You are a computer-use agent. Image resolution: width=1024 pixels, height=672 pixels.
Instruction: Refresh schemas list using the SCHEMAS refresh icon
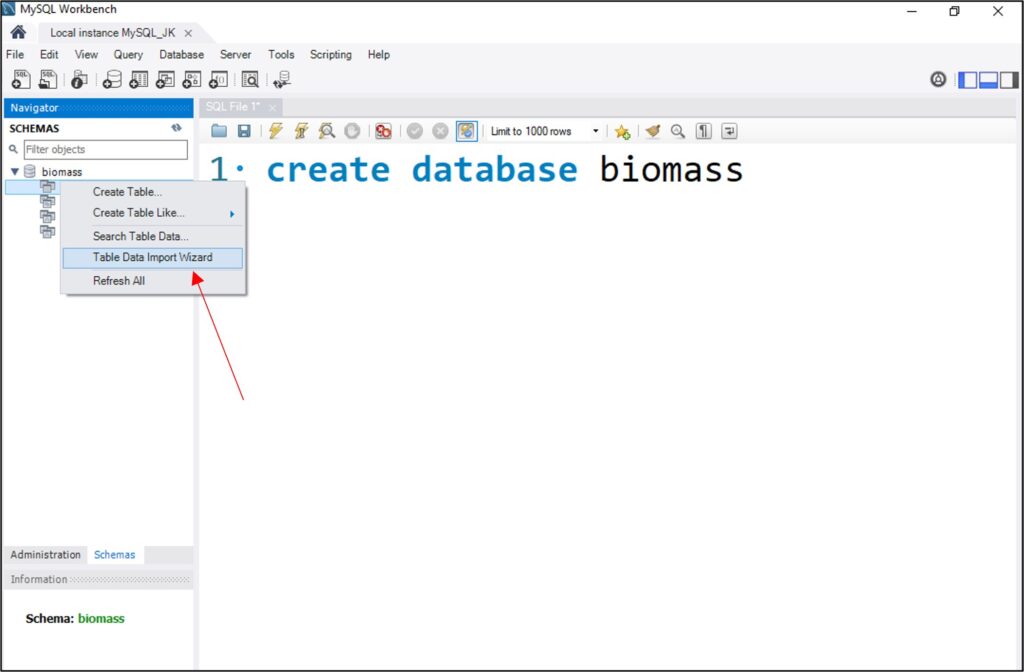(x=177, y=128)
